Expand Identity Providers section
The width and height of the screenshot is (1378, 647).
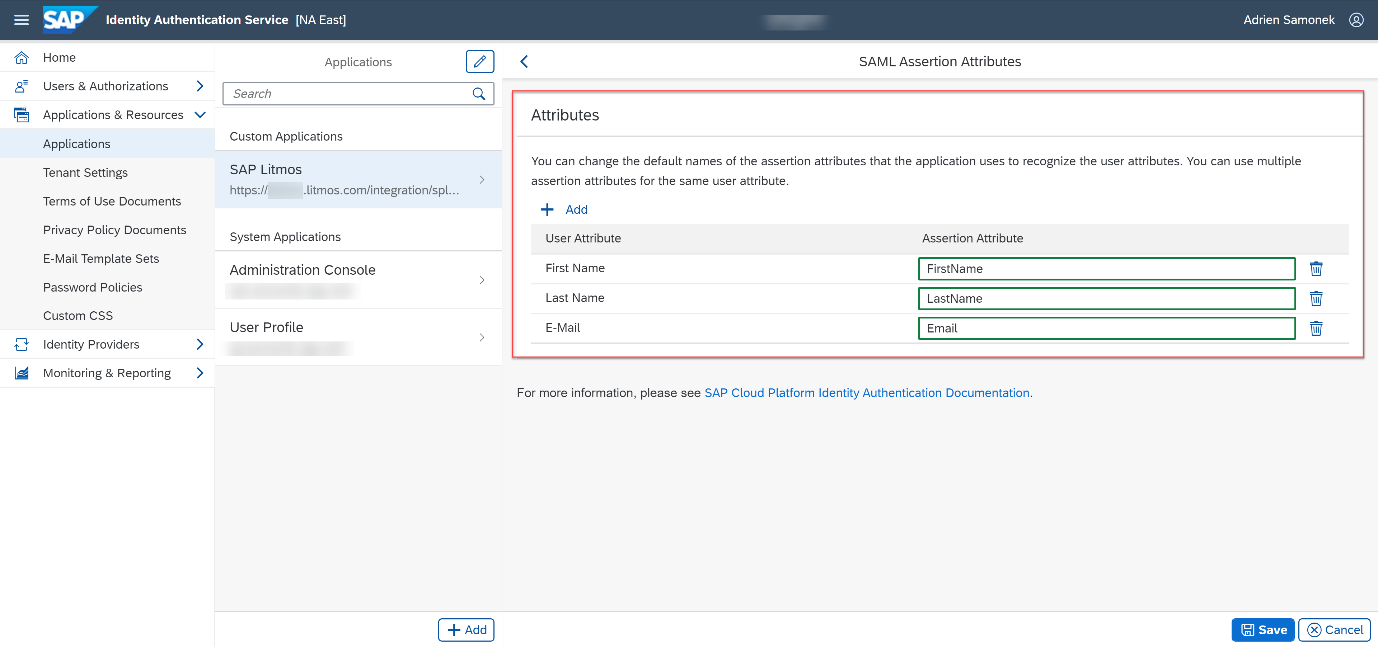click(x=200, y=344)
